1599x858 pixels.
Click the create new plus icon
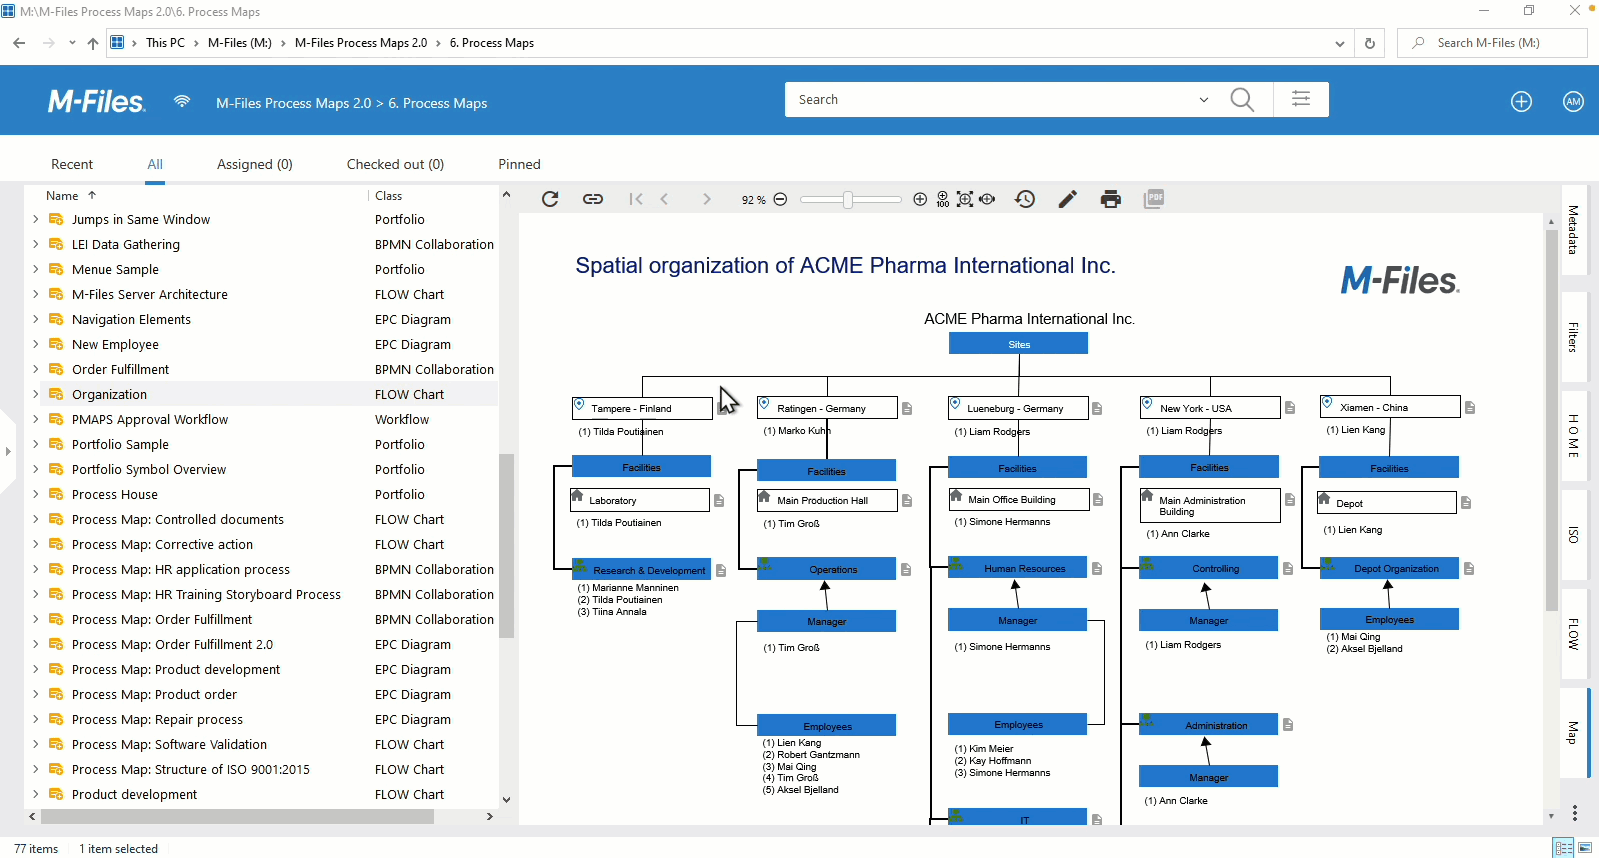pos(1521,101)
